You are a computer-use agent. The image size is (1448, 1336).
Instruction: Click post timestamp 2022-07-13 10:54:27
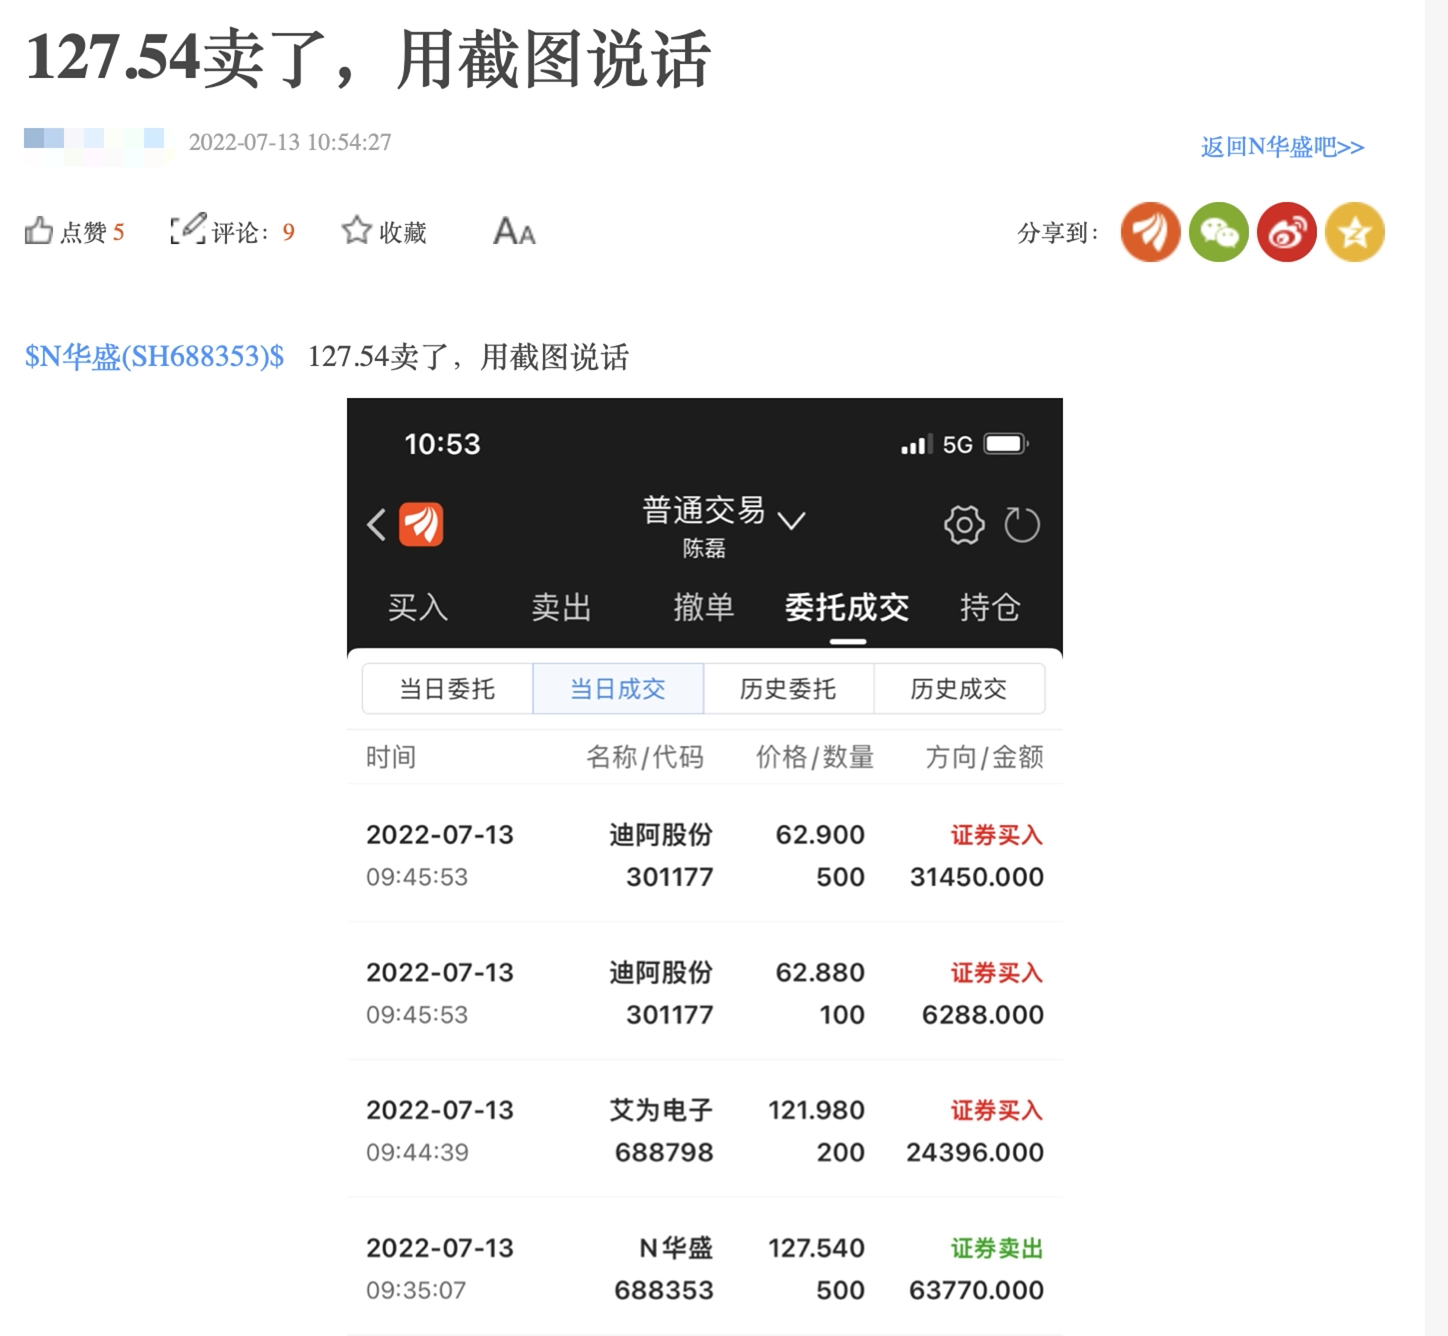point(290,142)
